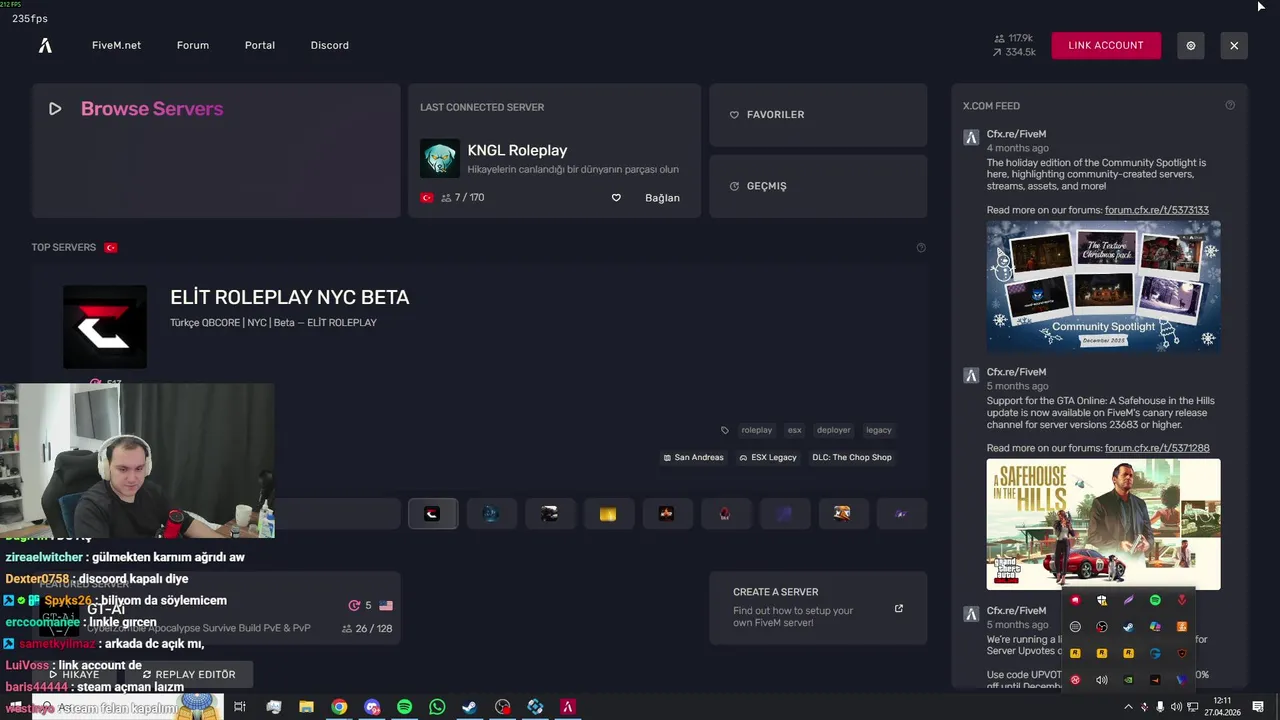Open Google Chrome from the taskbar
This screenshot has width=1280, height=720.
click(339, 707)
